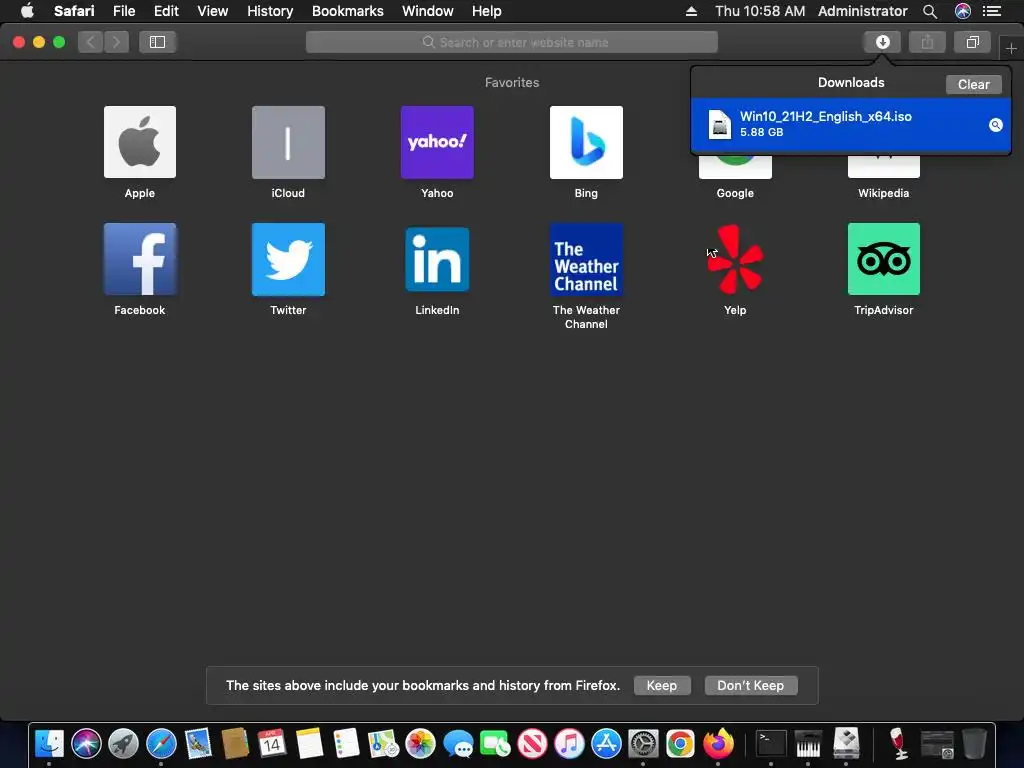
Task: Open Notes from the Dock
Action: click(309, 743)
